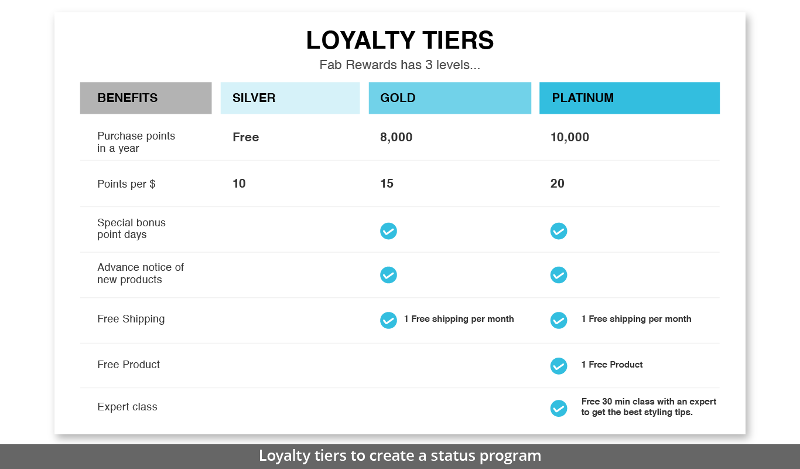Select the SILVER tier header

point(290,98)
